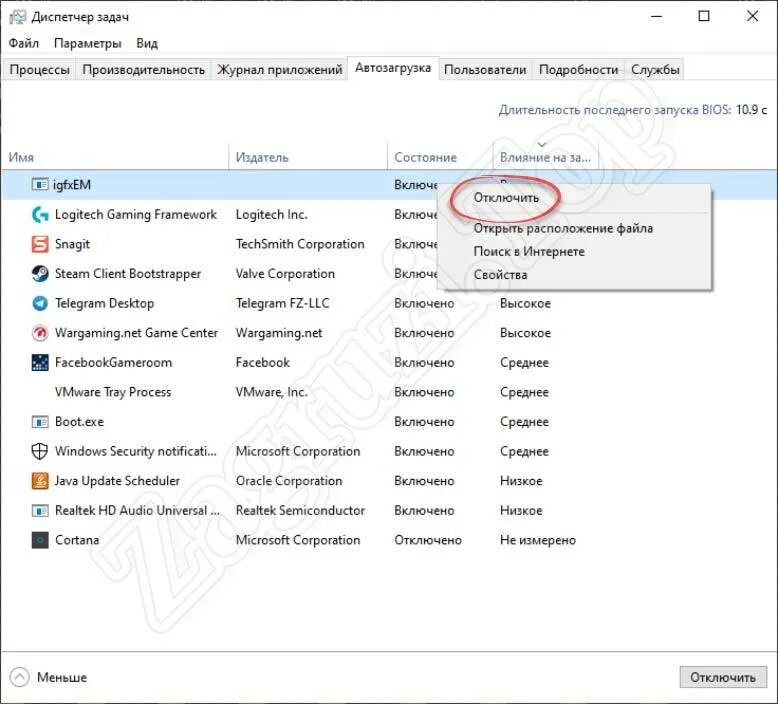Switch to the Подробности tab

point(579,69)
